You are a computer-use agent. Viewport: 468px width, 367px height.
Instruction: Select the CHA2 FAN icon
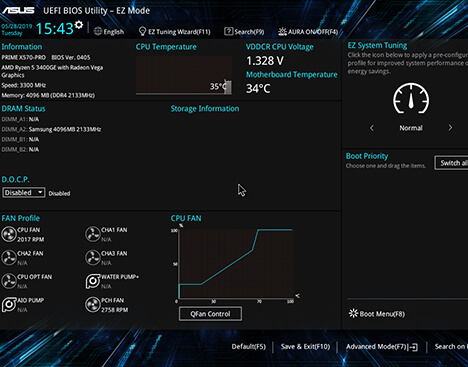(9, 258)
